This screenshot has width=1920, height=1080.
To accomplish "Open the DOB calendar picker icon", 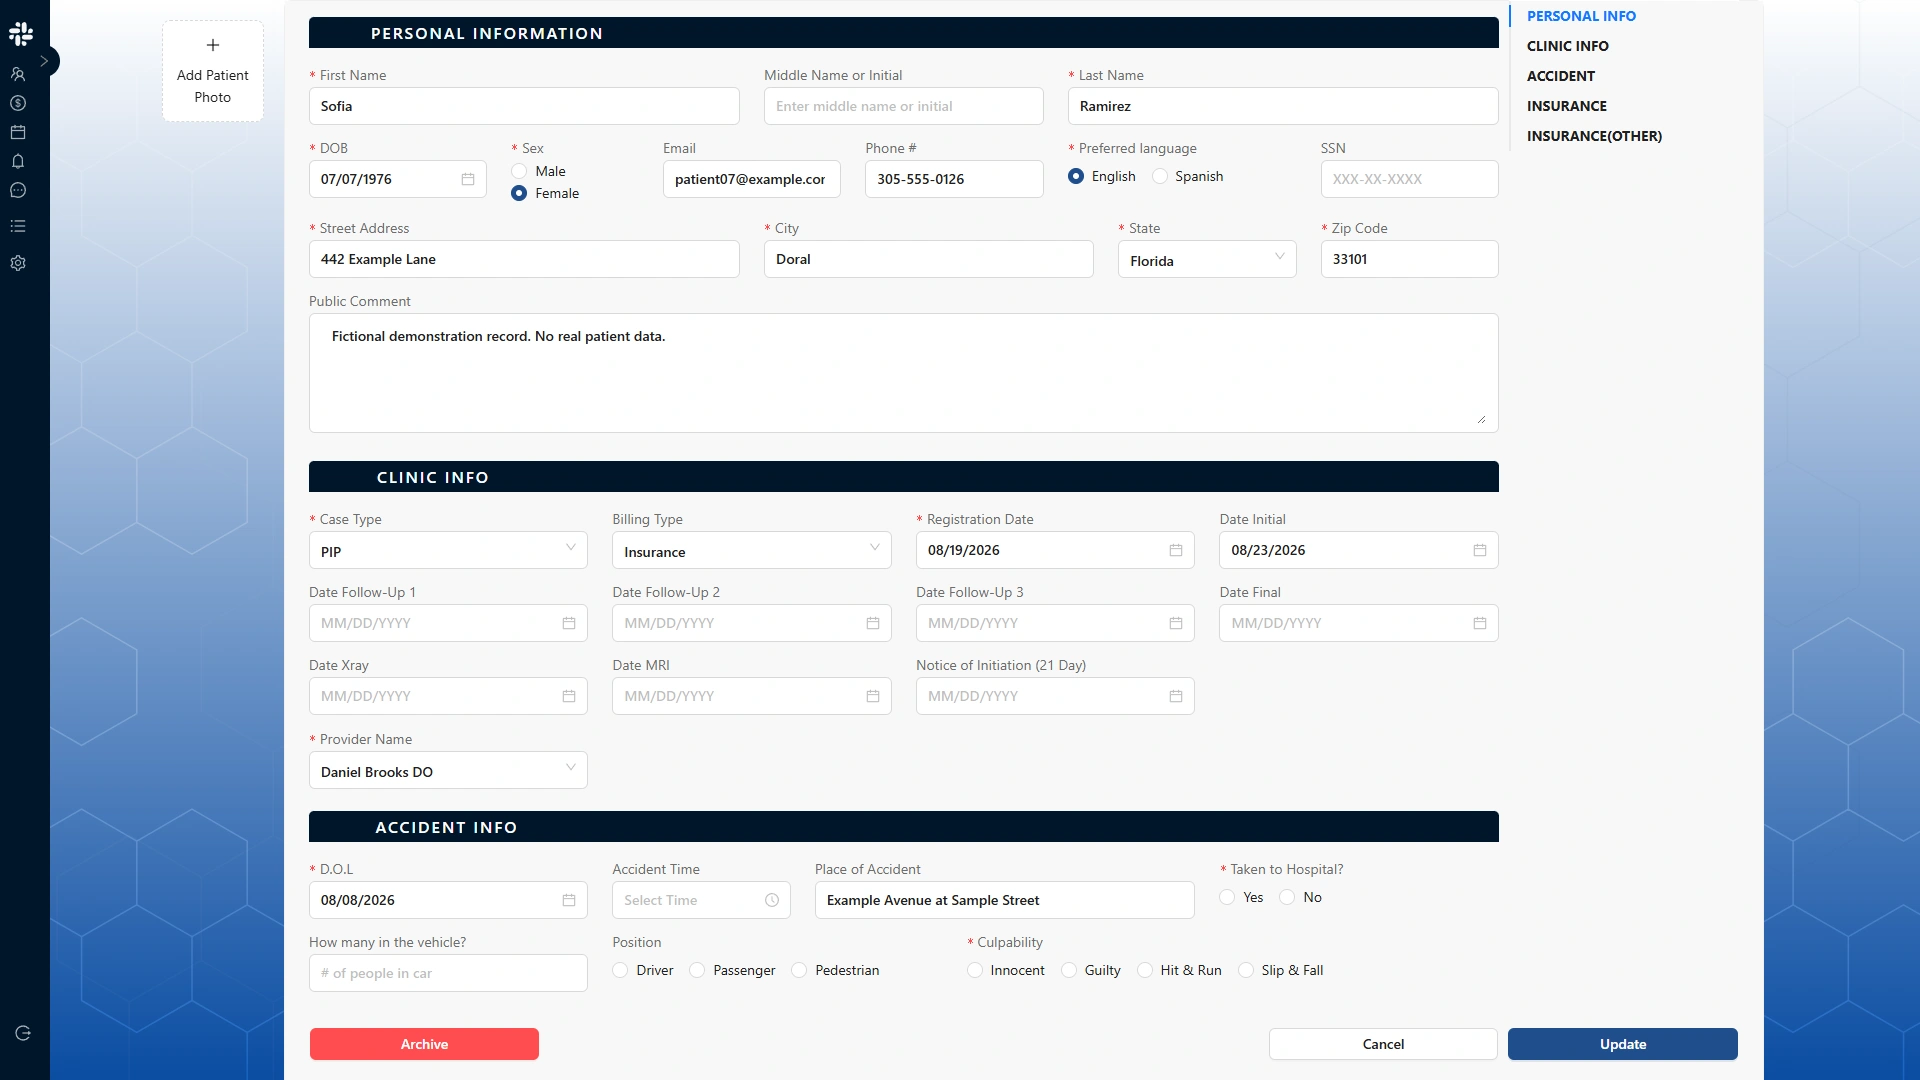I will (x=468, y=179).
